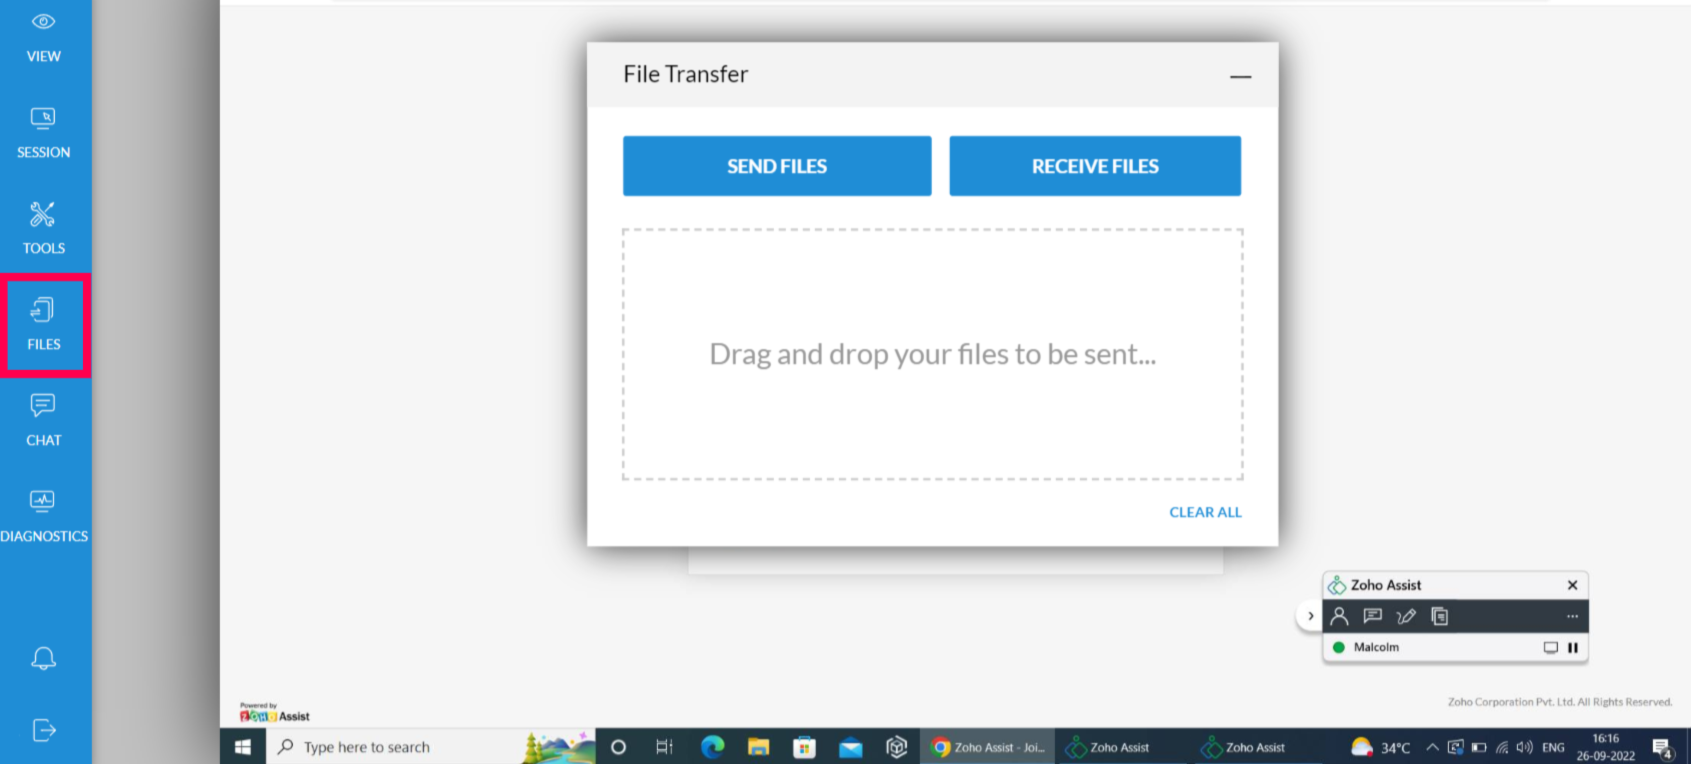Minimize the File Transfer dialog
Screen dimensions: 1691x764
click(x=1240, y=77)
